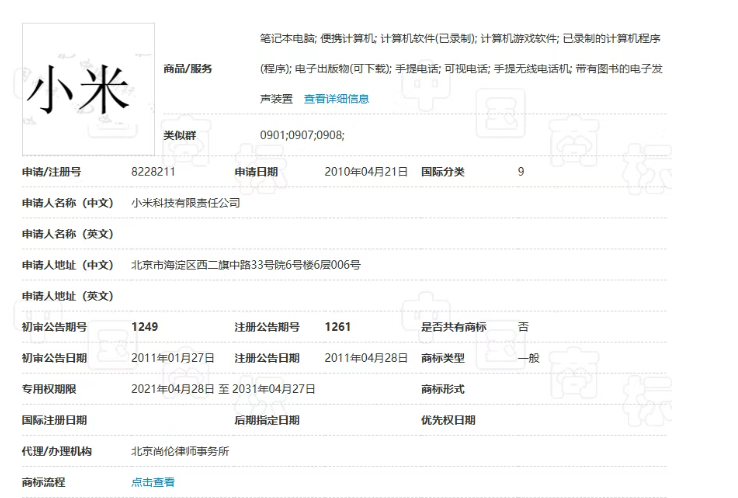This screenshot has width=738, height=498.
Task: Click the 点击查看 trademark process link
Action: tap(153, 482)
